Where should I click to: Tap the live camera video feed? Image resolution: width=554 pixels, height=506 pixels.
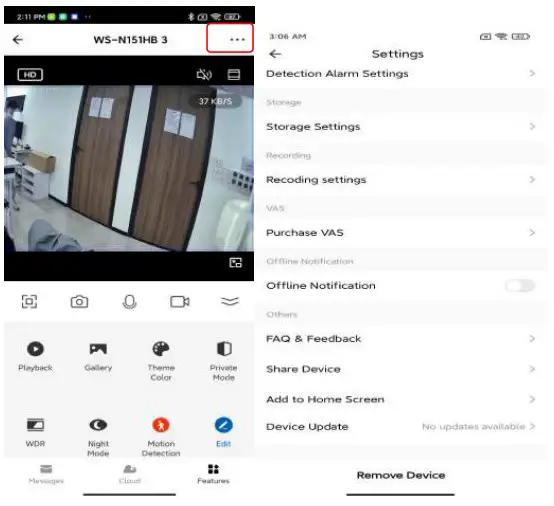(129, 168)
